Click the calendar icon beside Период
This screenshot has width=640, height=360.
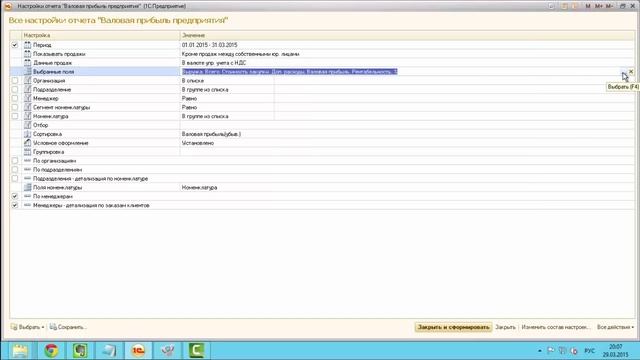tap(27, 45)
